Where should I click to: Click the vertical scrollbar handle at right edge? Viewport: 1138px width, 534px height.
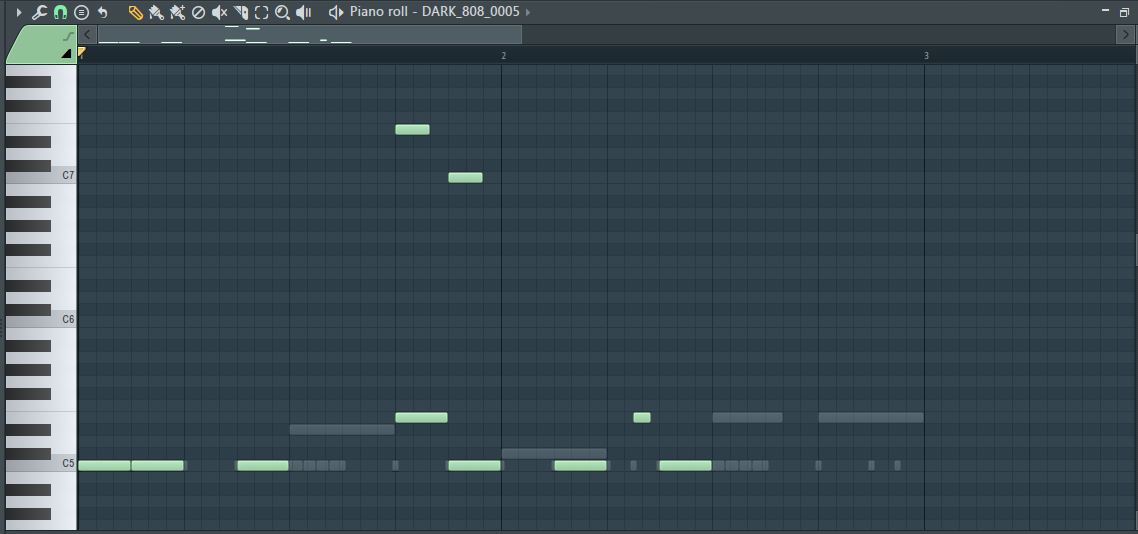[x=1135, y=250]
